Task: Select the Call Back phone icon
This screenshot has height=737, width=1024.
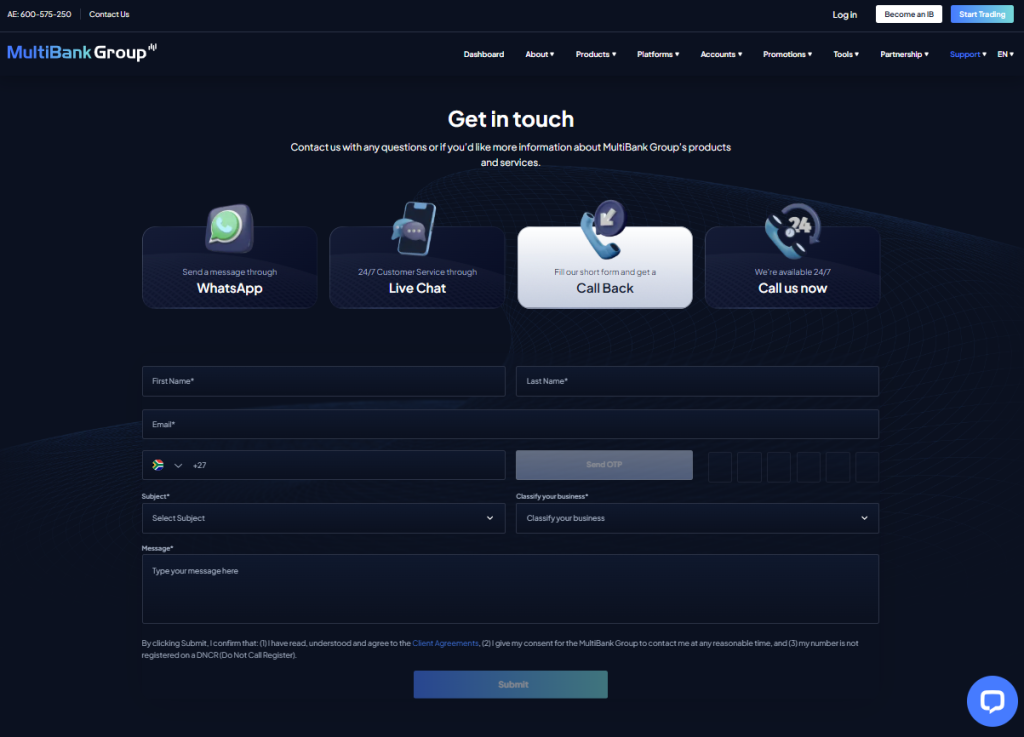Action: 603,228
